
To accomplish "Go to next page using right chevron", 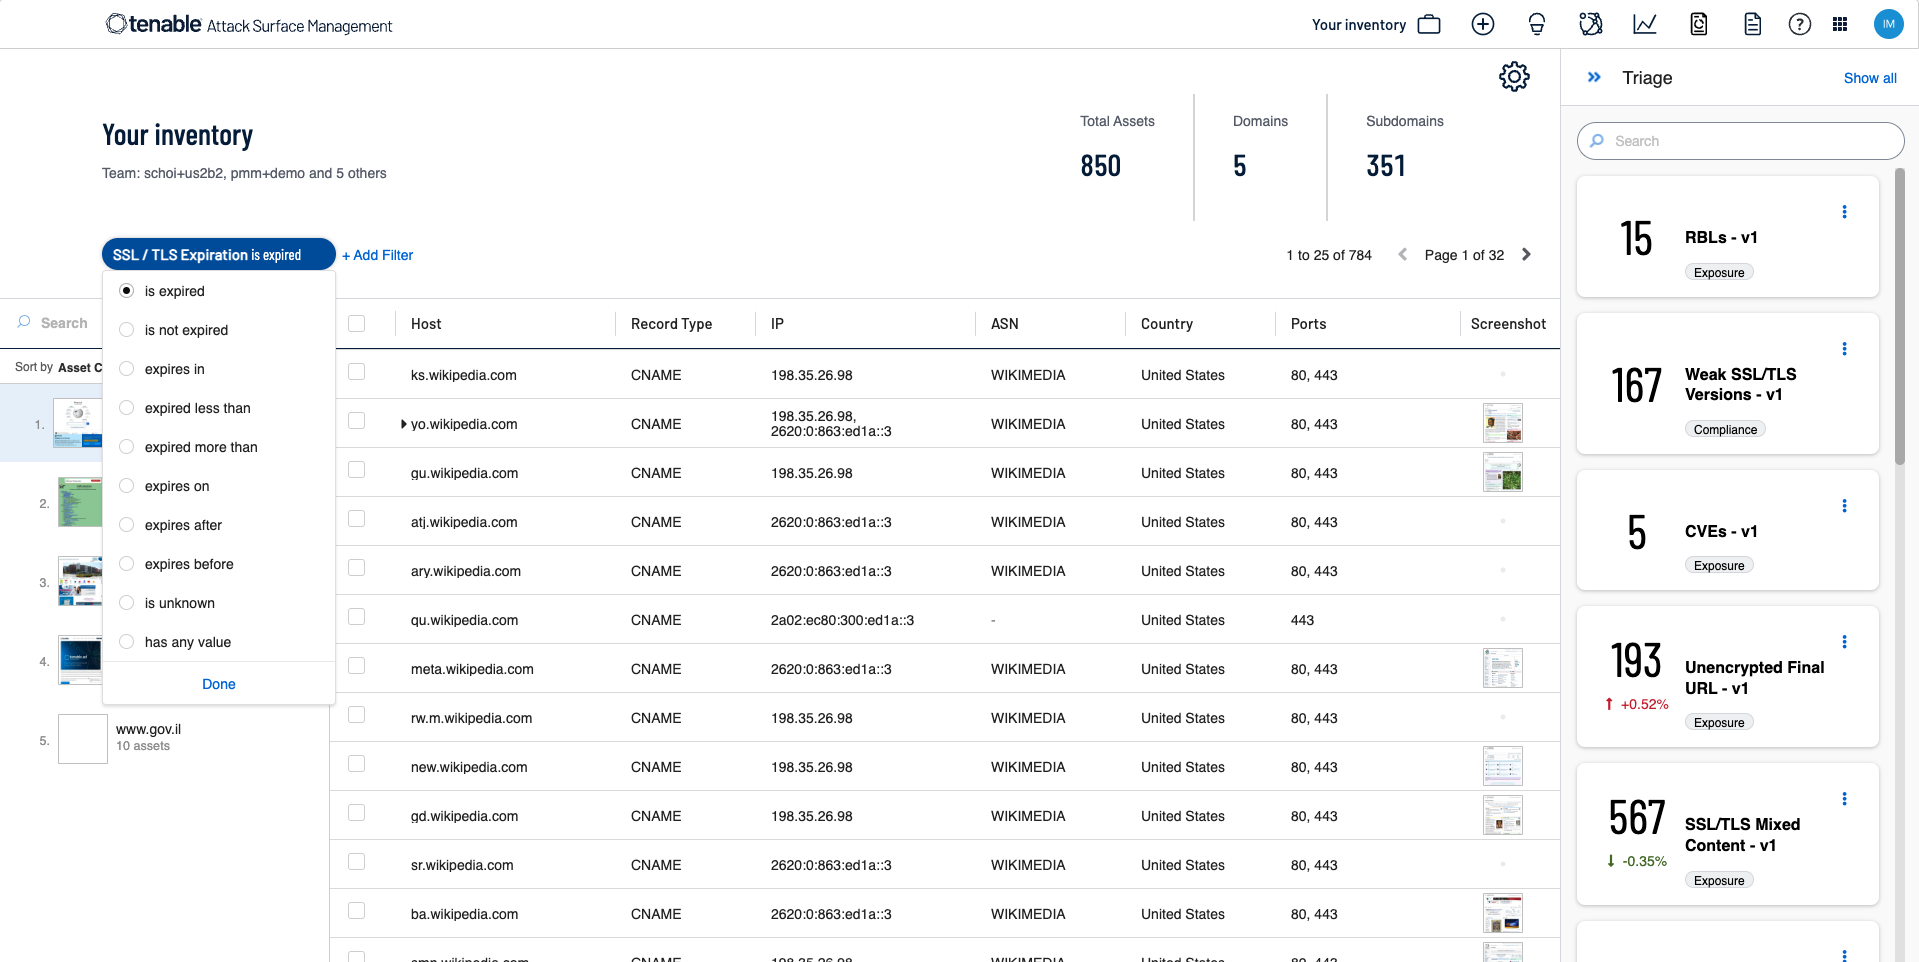I will [x=1526, y=255].
